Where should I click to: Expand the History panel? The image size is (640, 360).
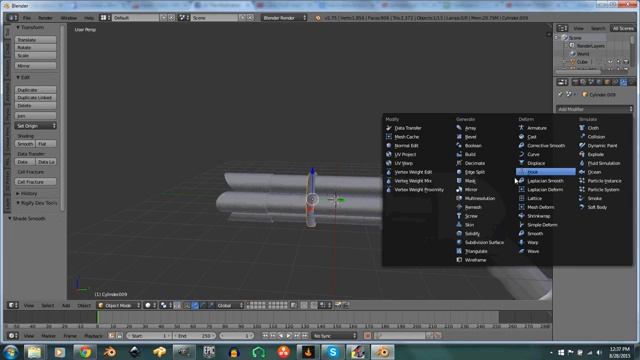click(27, 193)
